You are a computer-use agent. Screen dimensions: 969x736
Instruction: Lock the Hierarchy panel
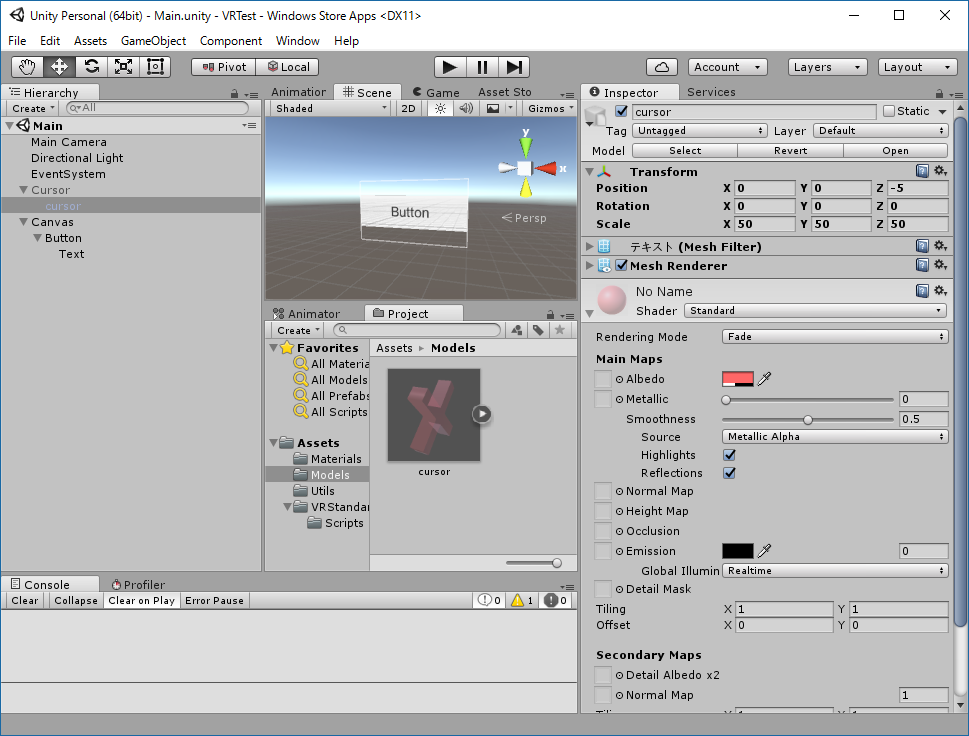234,94
